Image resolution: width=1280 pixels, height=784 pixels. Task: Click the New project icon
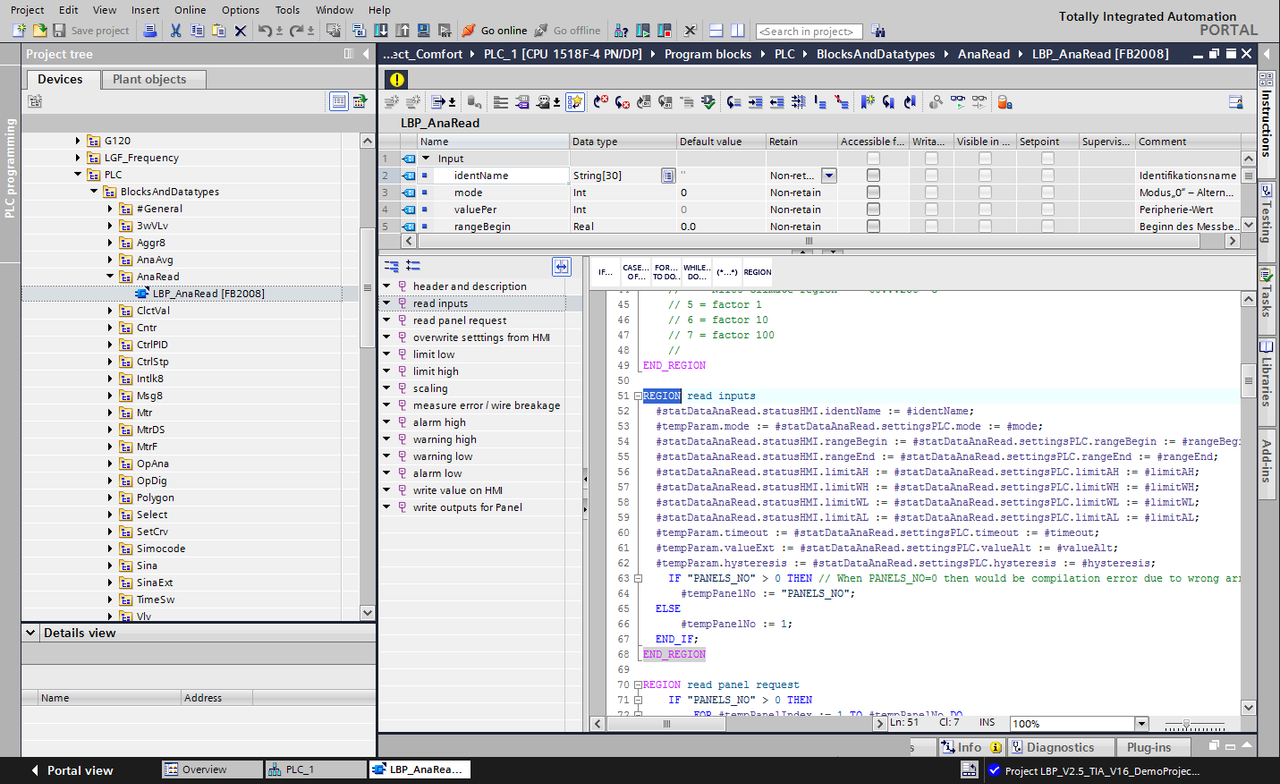pyautogui.click(x=19, y=31)
